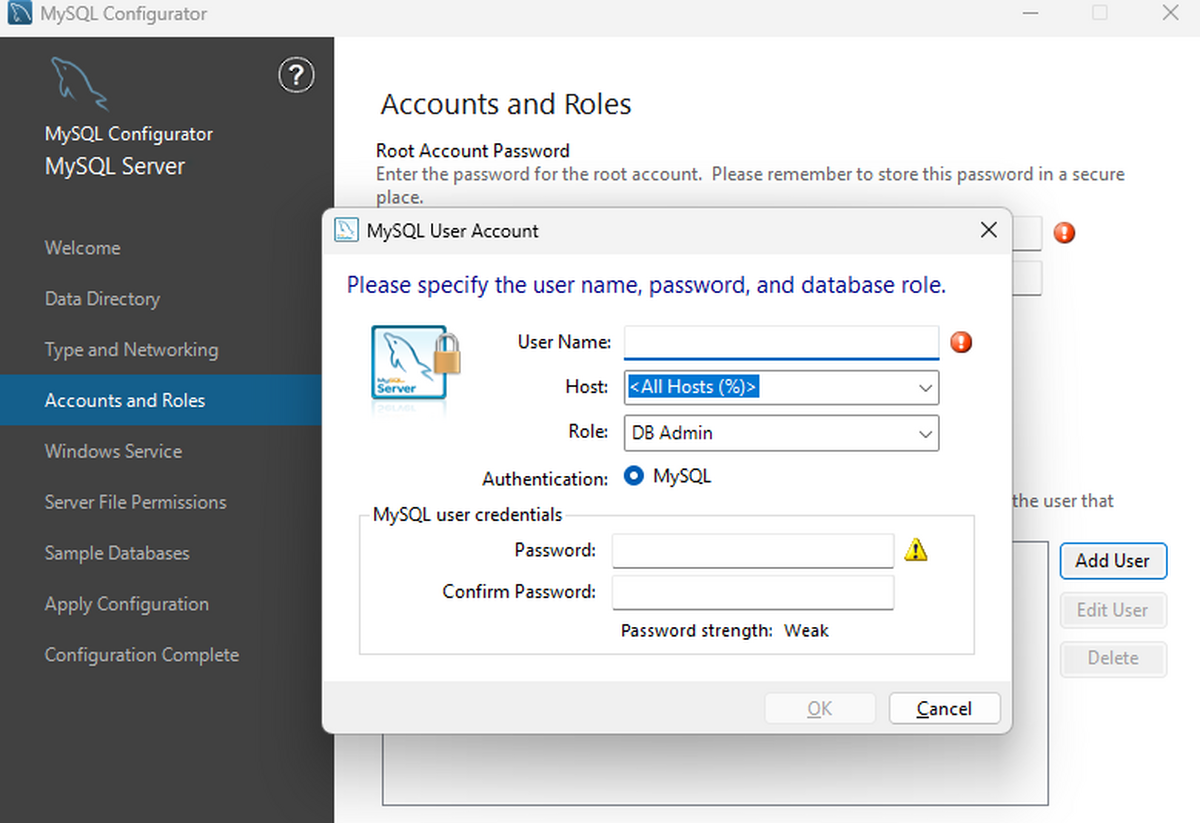Open the Sample Databases step
Viewport: 1200px width, 823px height.
[117, 553]
